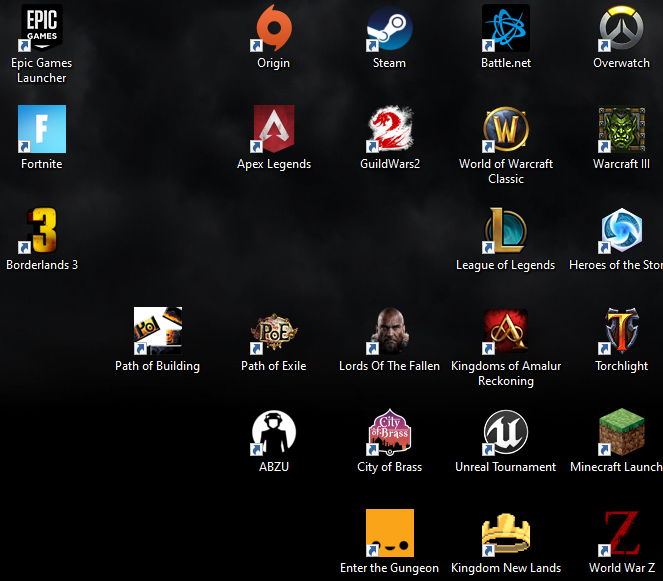
Task: Select the ABZU diver icon
Action: click(274, 432)
